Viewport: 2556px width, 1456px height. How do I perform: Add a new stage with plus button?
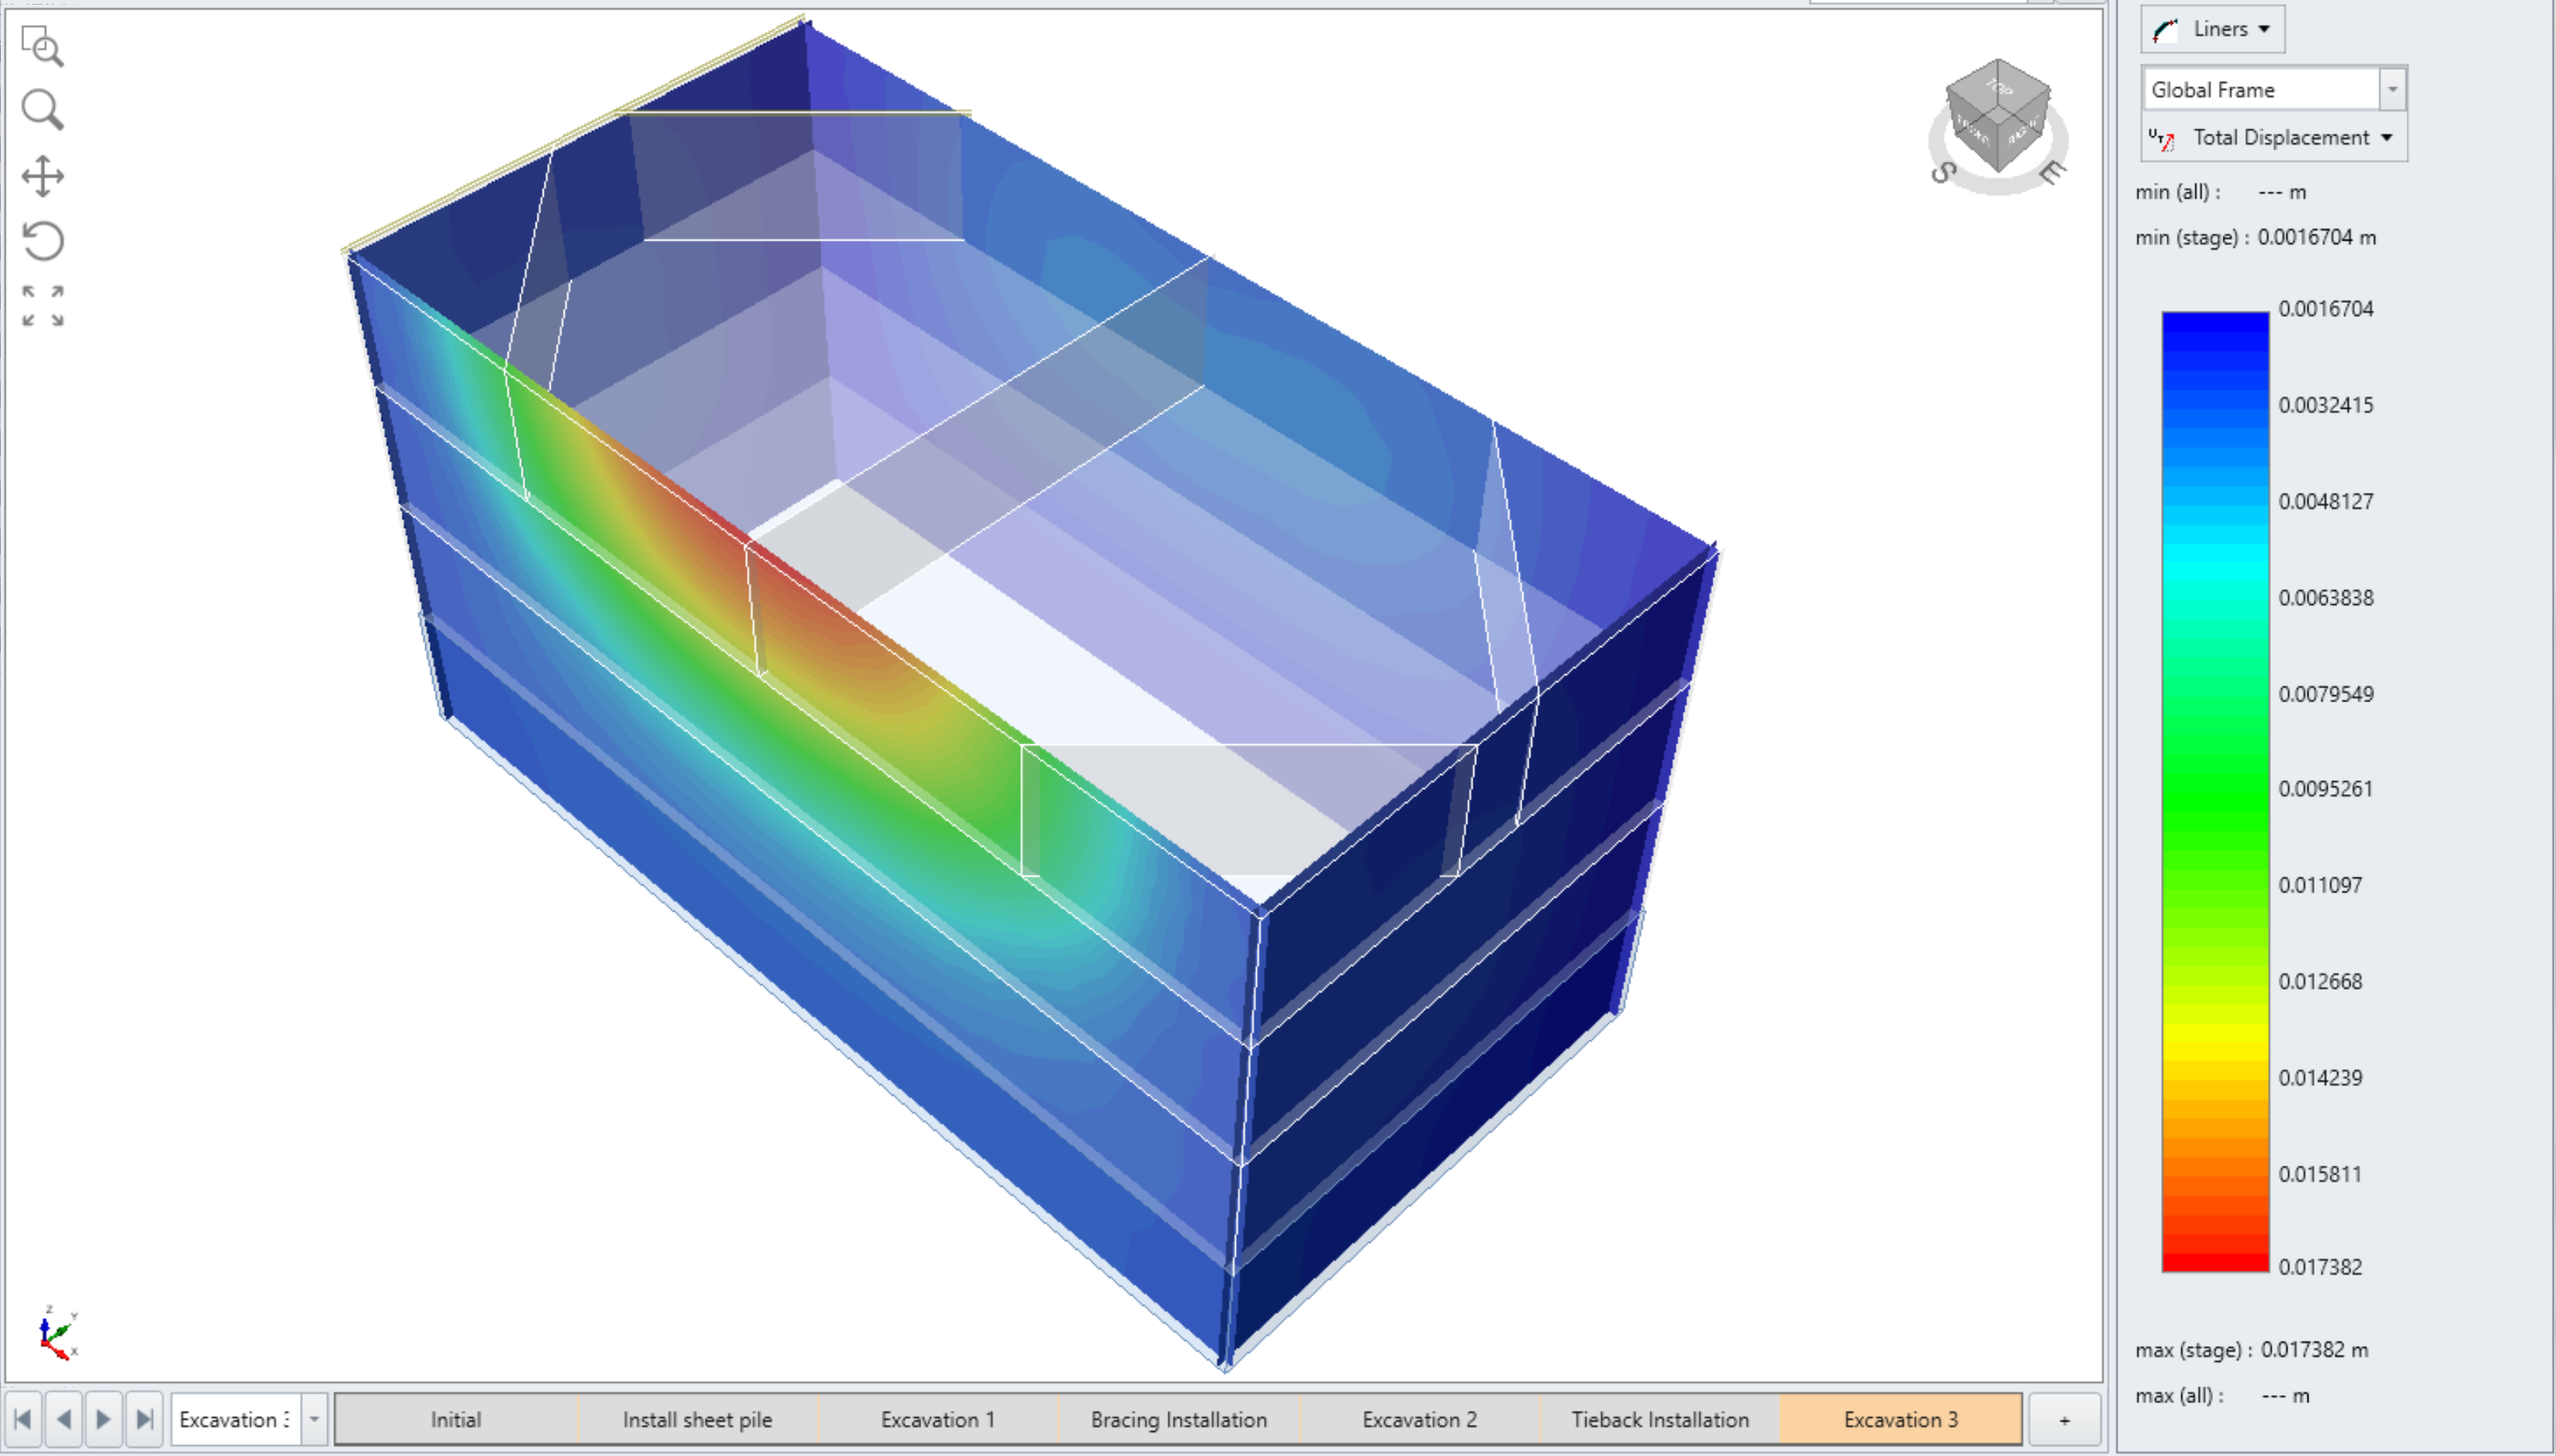click(x=2064, y=1420)
